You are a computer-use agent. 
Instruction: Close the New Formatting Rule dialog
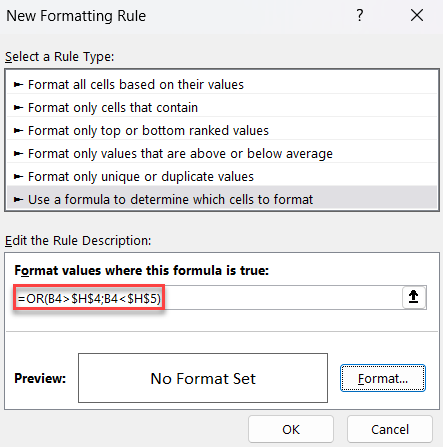[417, 15]
